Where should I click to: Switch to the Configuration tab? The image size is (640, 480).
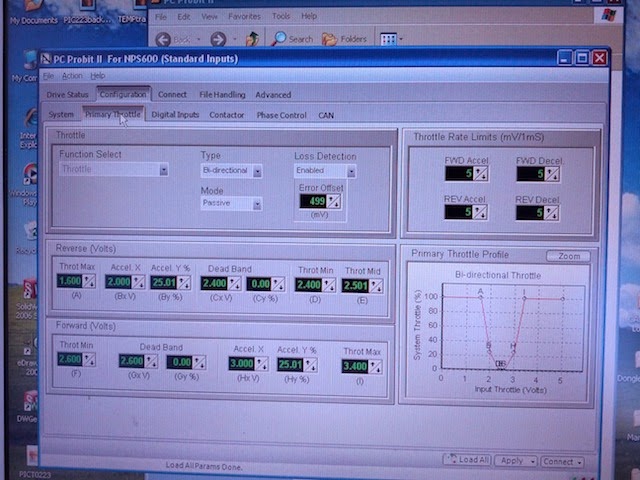pos(123,94)
